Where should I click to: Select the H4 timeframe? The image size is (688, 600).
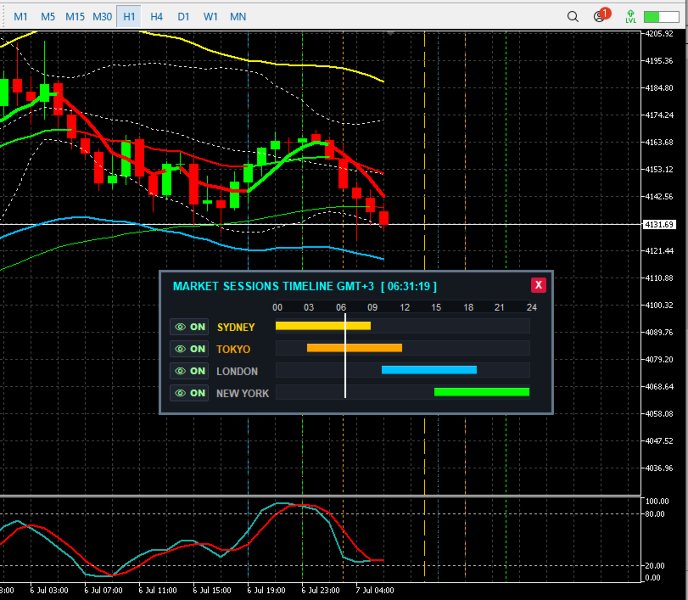[156, 17]
